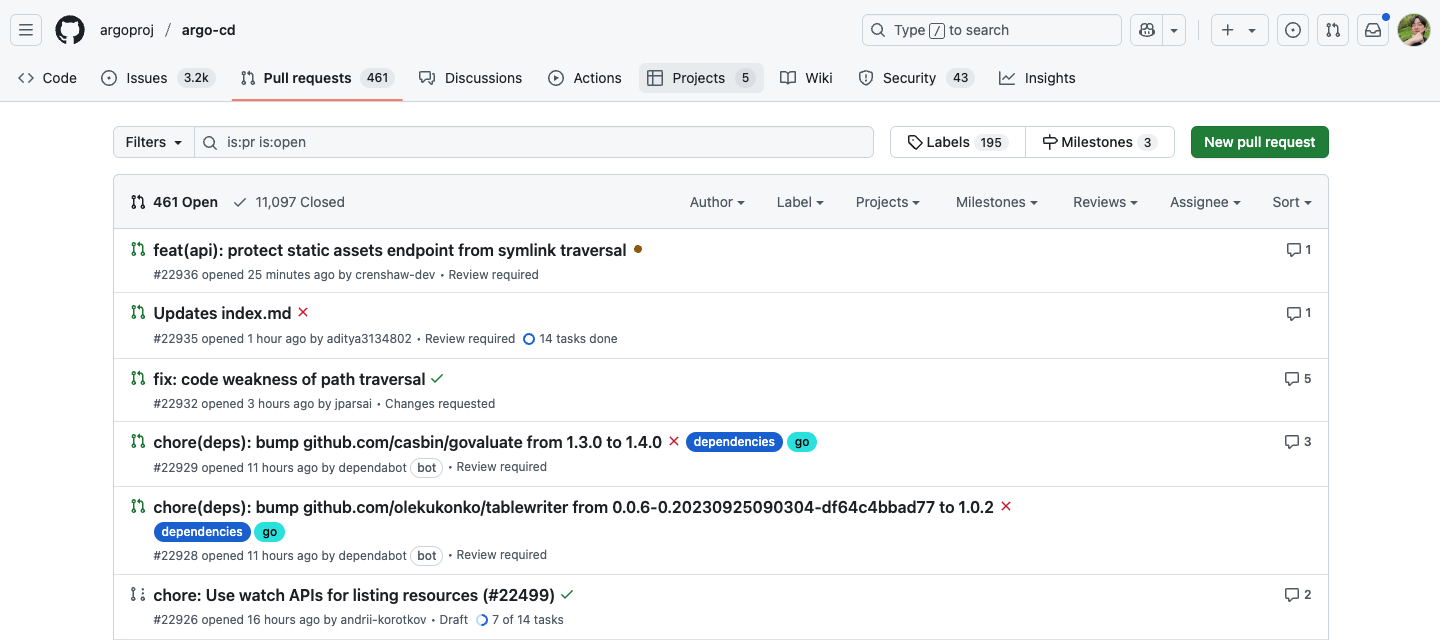The image size is (1440, 640).
Task: Click passing checkmark on watch APIs PR
Action: (x=568, y=594)
